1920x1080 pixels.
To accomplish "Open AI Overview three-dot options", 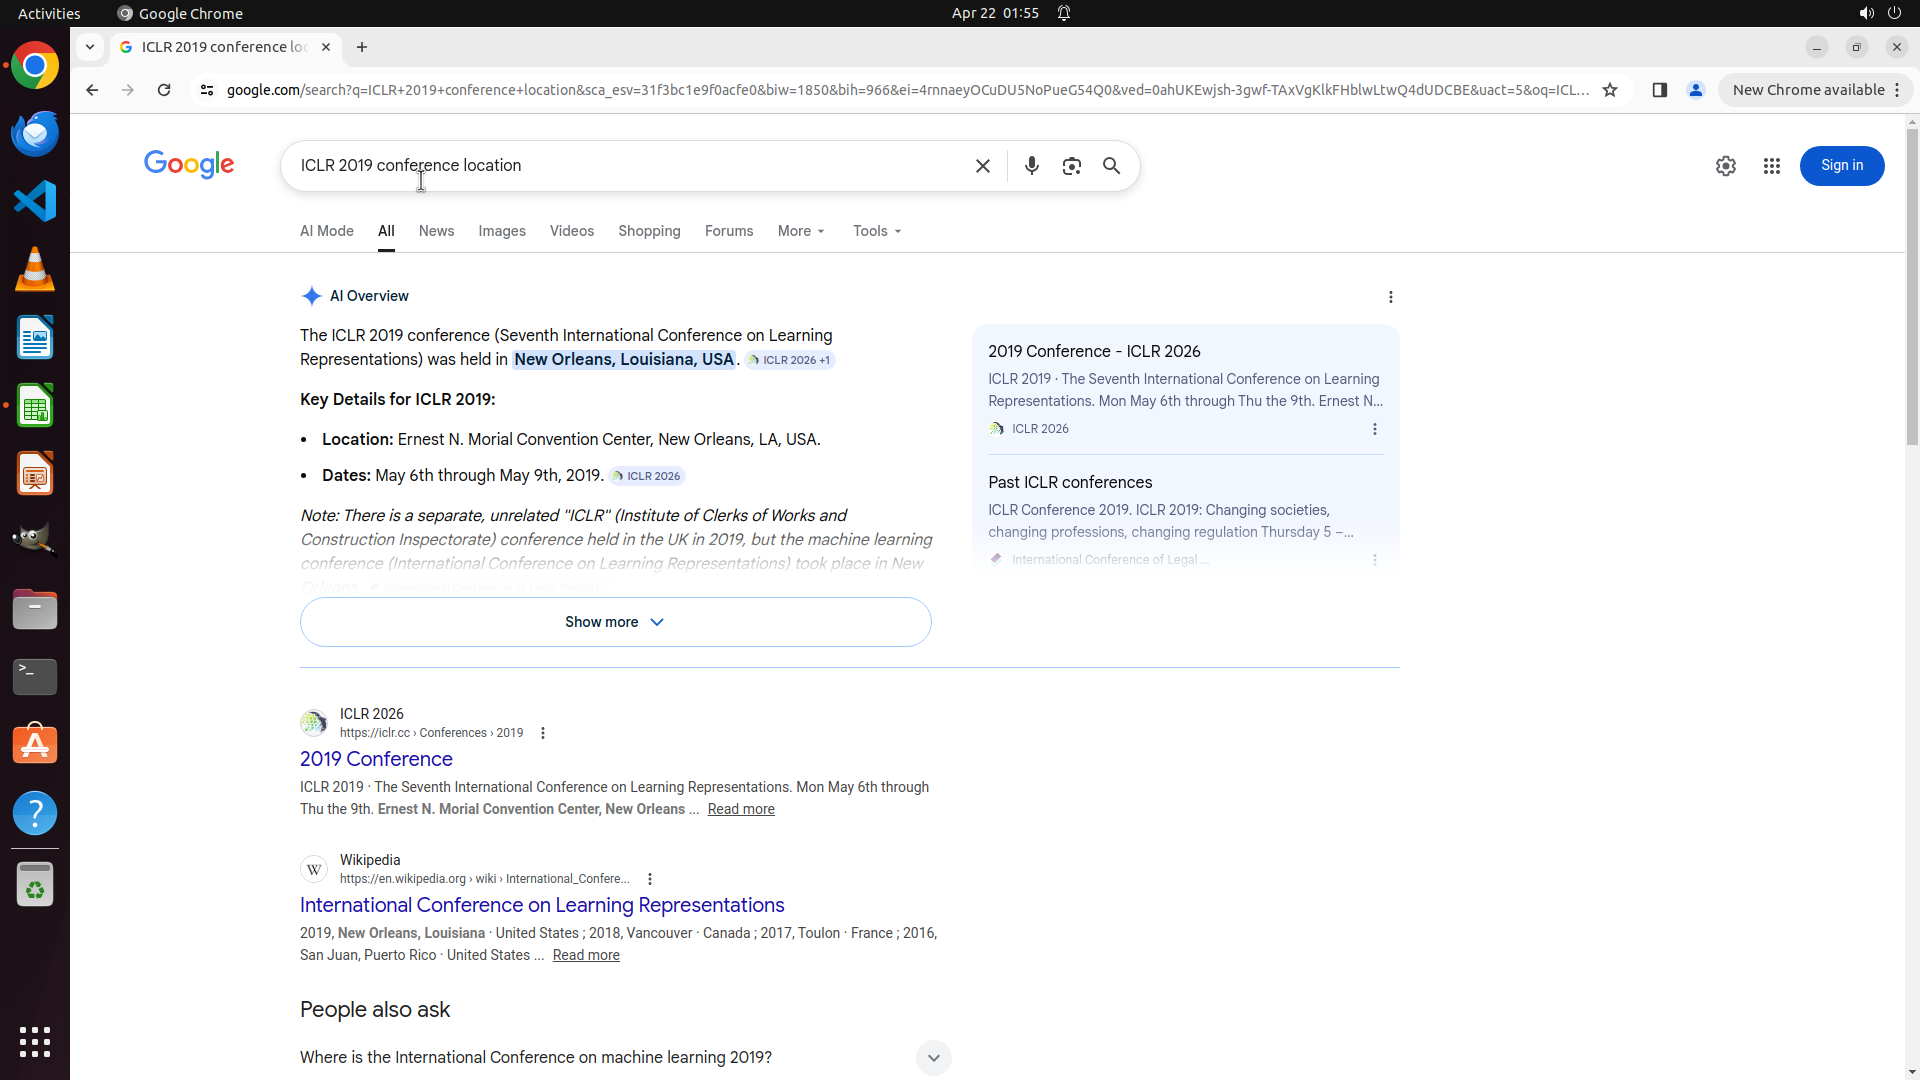I will tap(1390, 297).
